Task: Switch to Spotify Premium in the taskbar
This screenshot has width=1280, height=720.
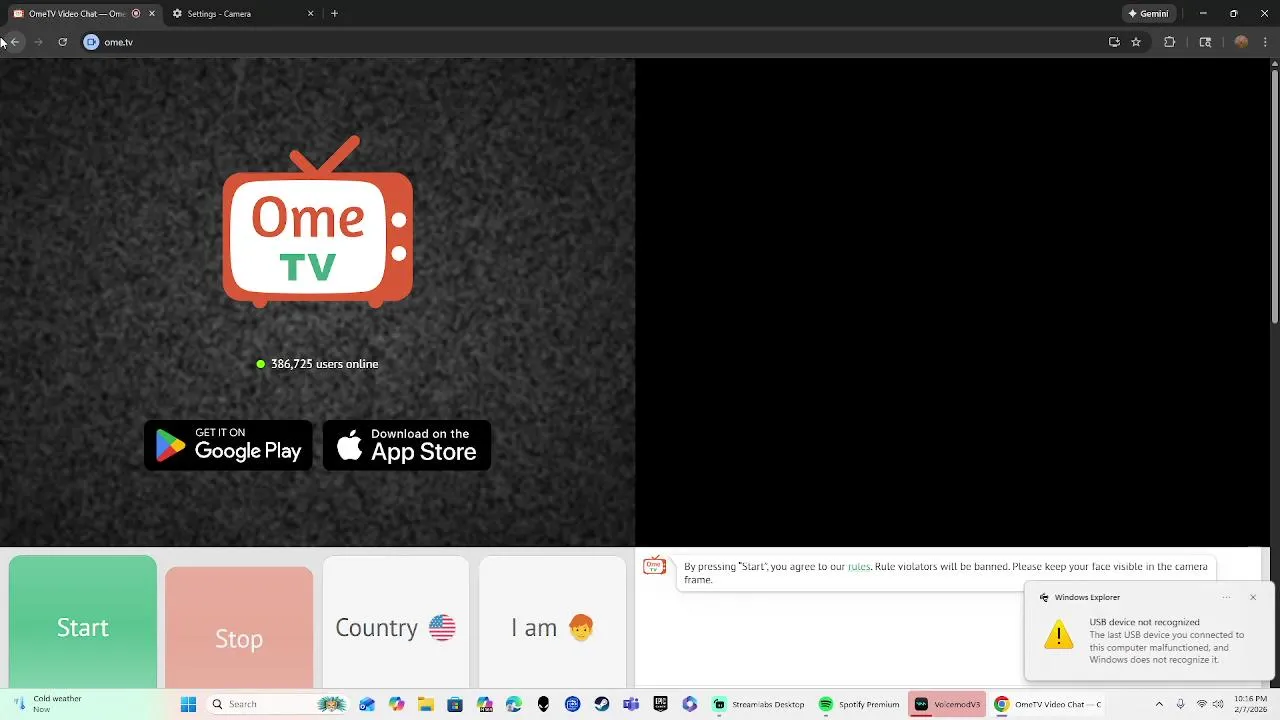Action: (x=860, y=704)
